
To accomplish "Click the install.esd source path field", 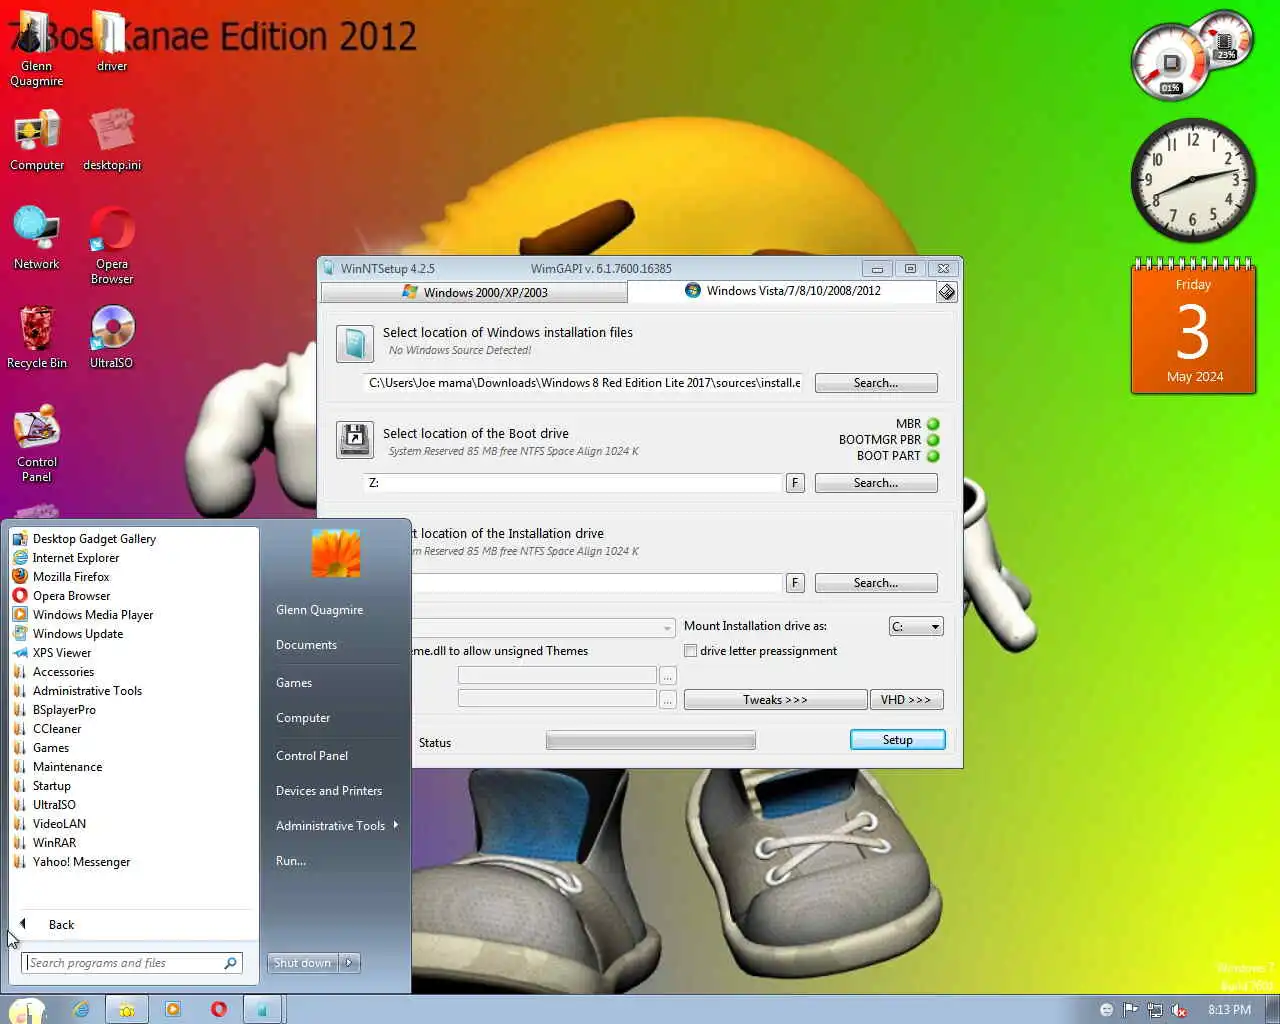I will [x=584, y=383].
